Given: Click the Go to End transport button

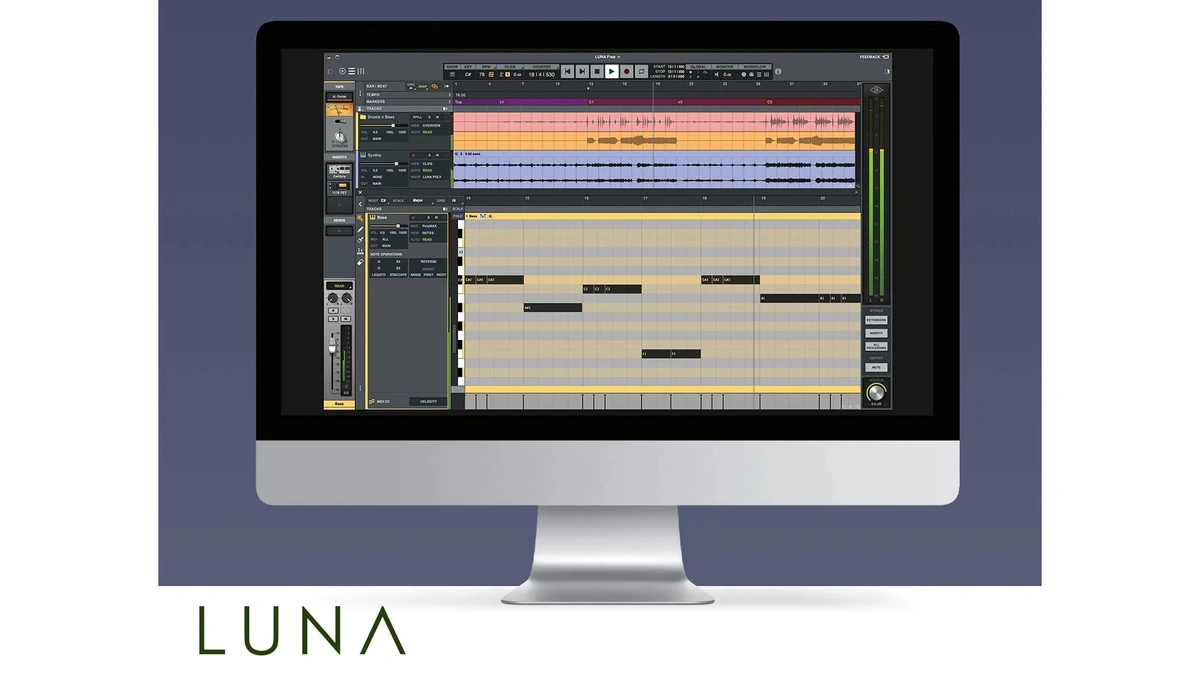Looking at the screenshot, I should [582, 71].
